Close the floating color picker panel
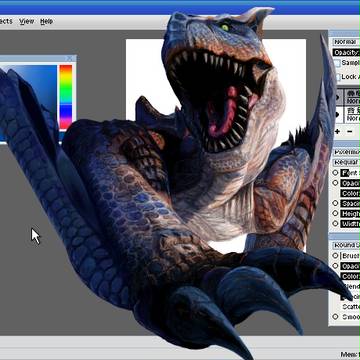 69,59
